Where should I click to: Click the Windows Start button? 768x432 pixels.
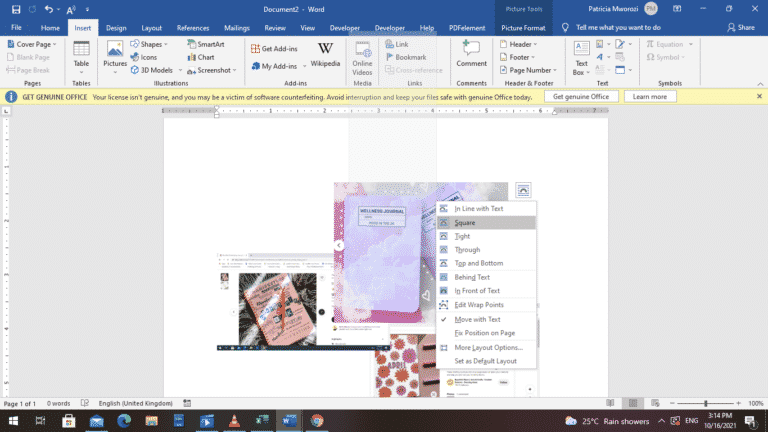point(13,421)
